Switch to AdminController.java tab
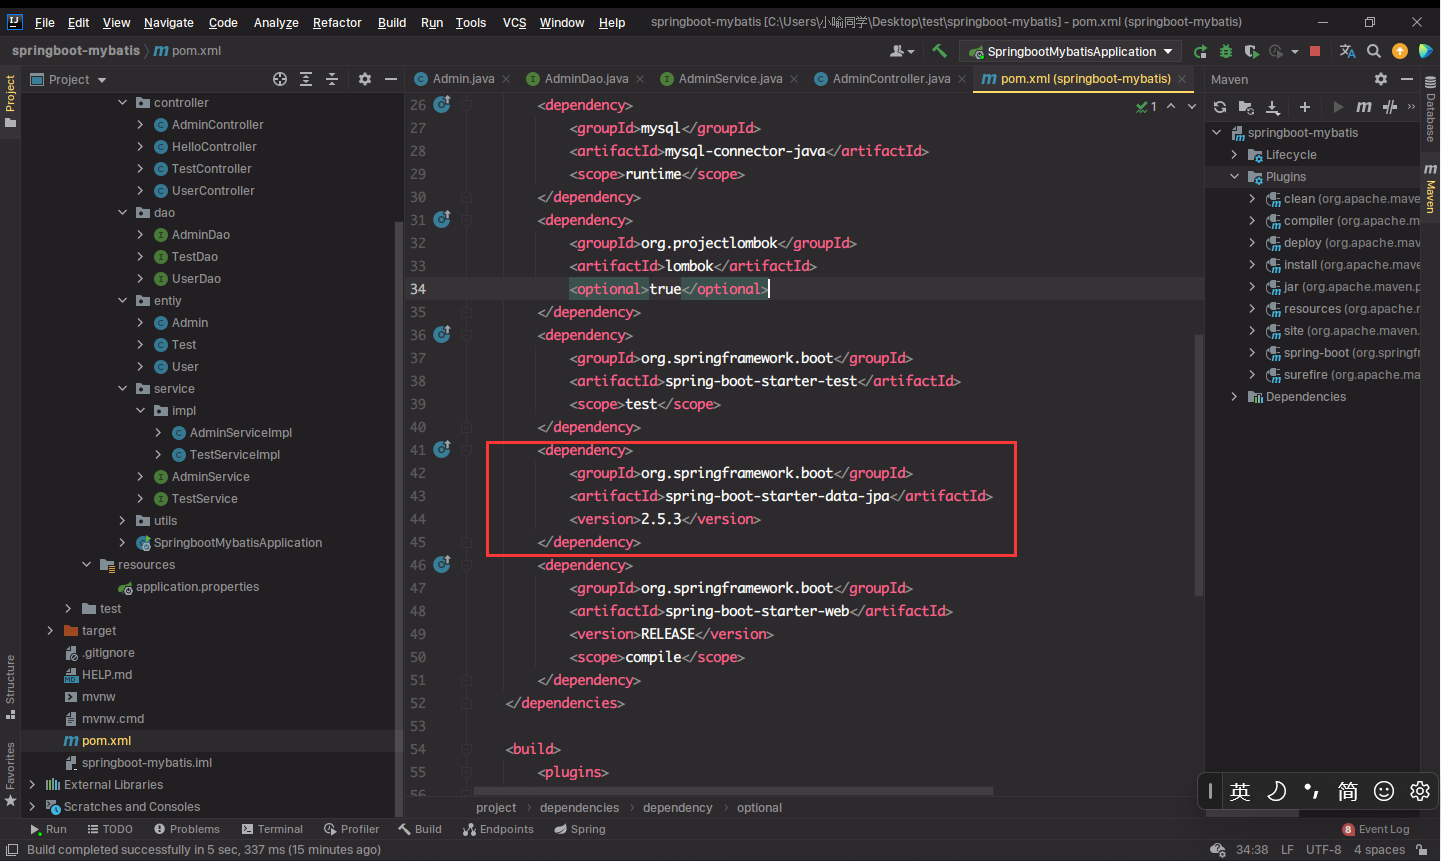Image resolution: width=1441 pixels, height=861 pixels. (891, 79)
